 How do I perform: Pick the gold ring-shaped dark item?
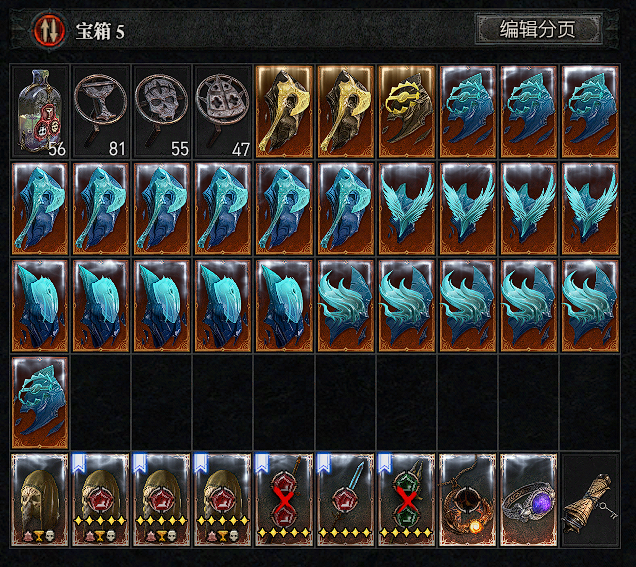click(406, 111)
